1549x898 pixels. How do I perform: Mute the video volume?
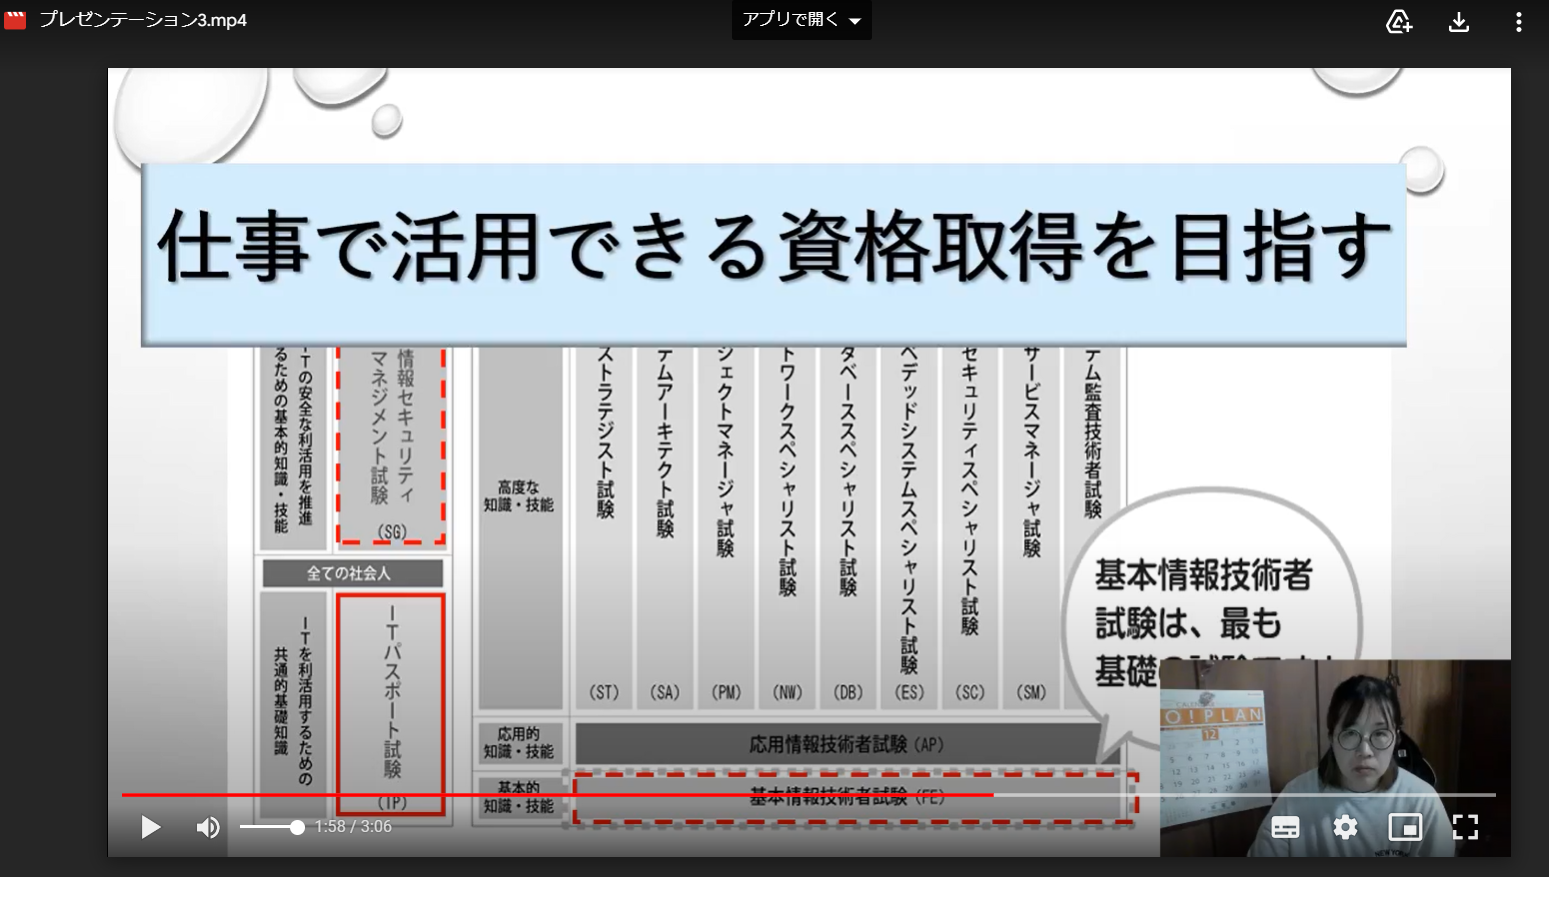click(x=208, y=827)
